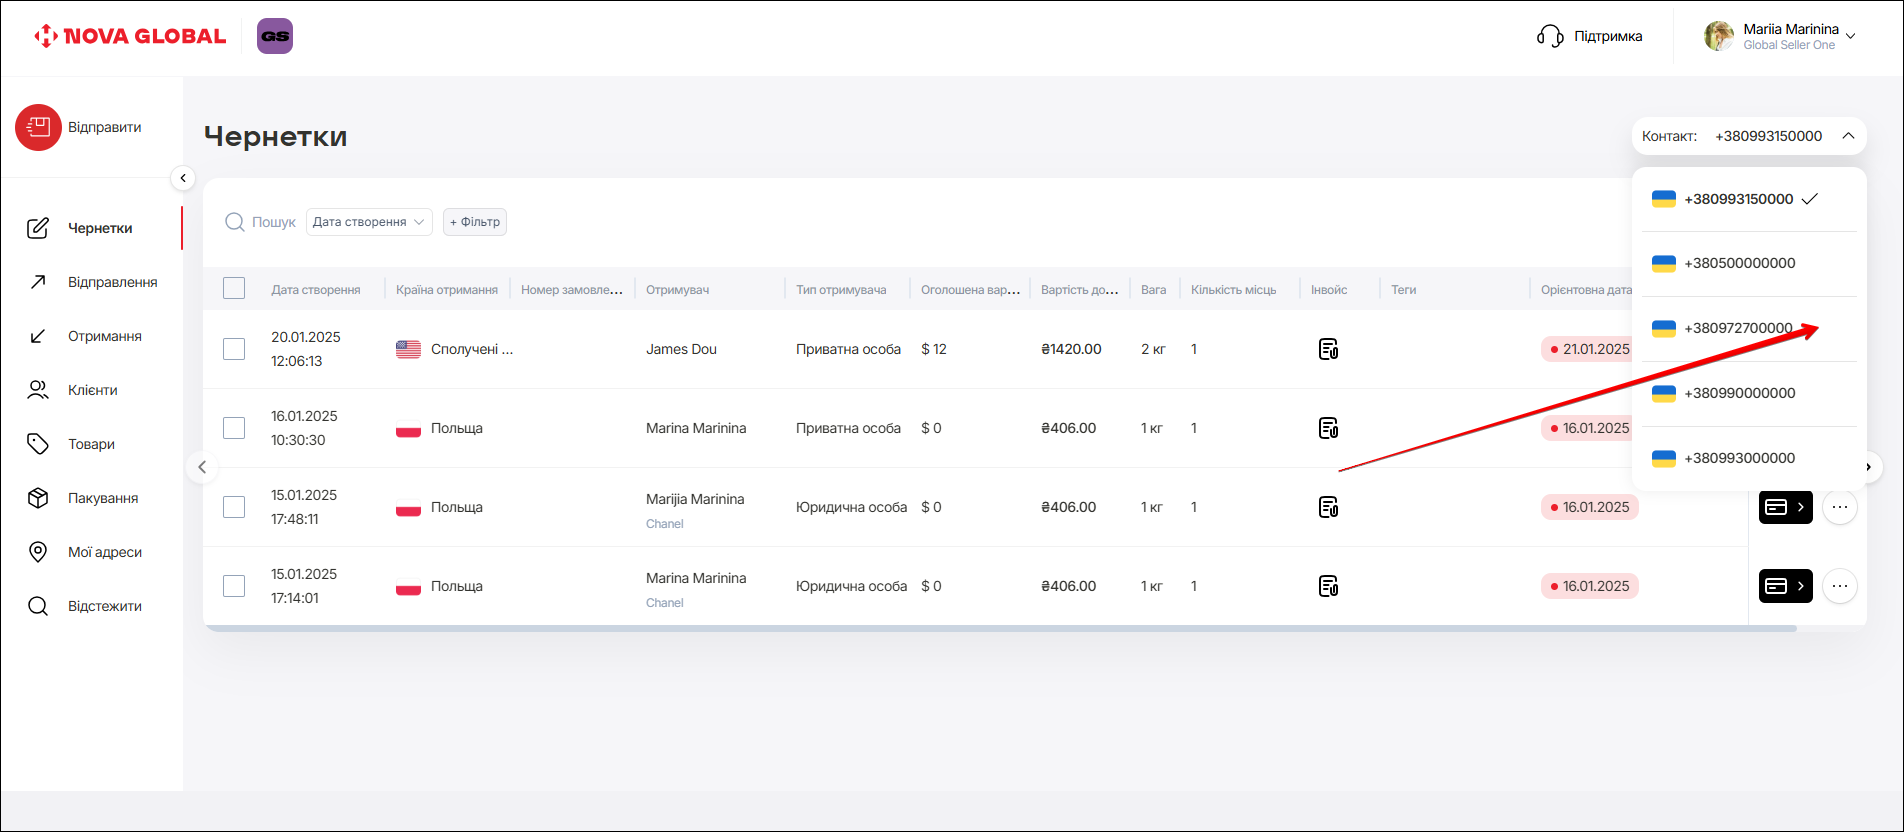Open Дата створення sort dropdown
This screenshot has height=832, width=1904.
click(x=368, y=222)
